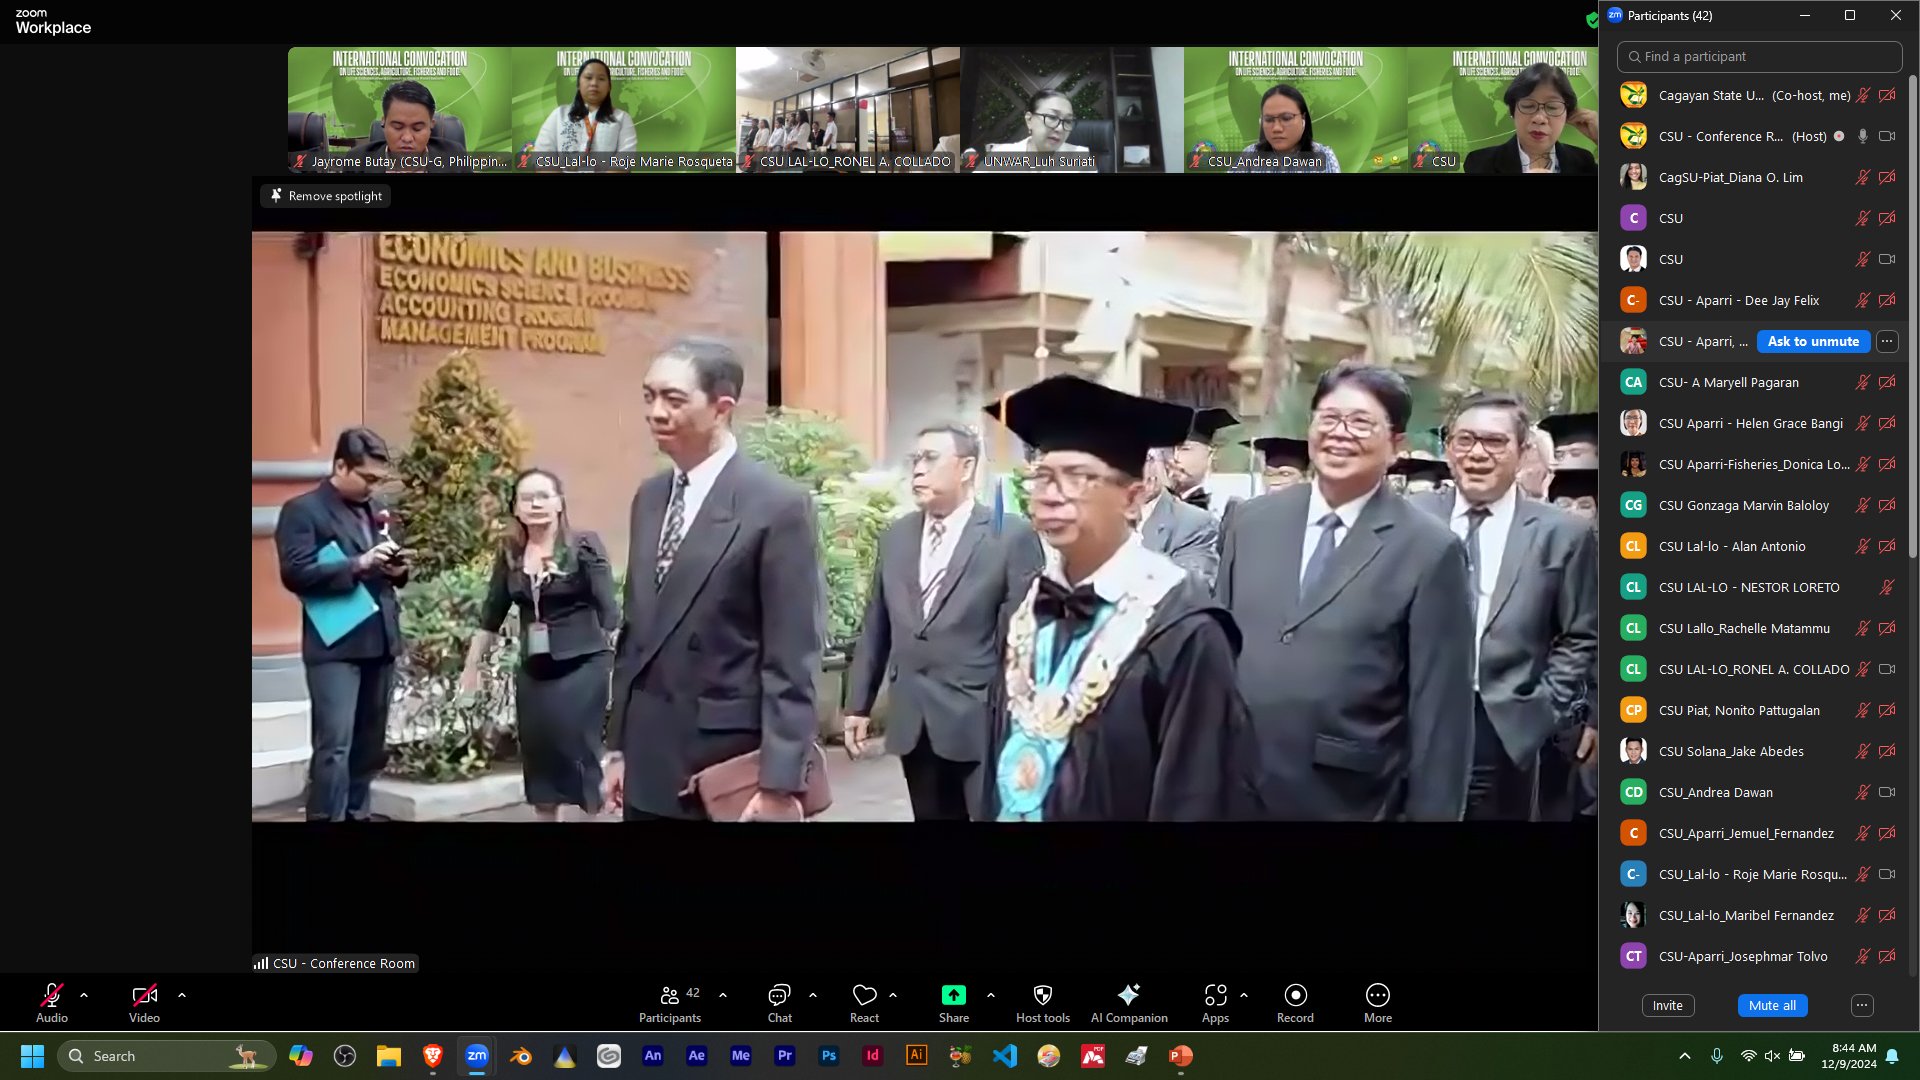Toggle the Participants panel button
Screen dimensions: 1920x1080
click(669, 995)
